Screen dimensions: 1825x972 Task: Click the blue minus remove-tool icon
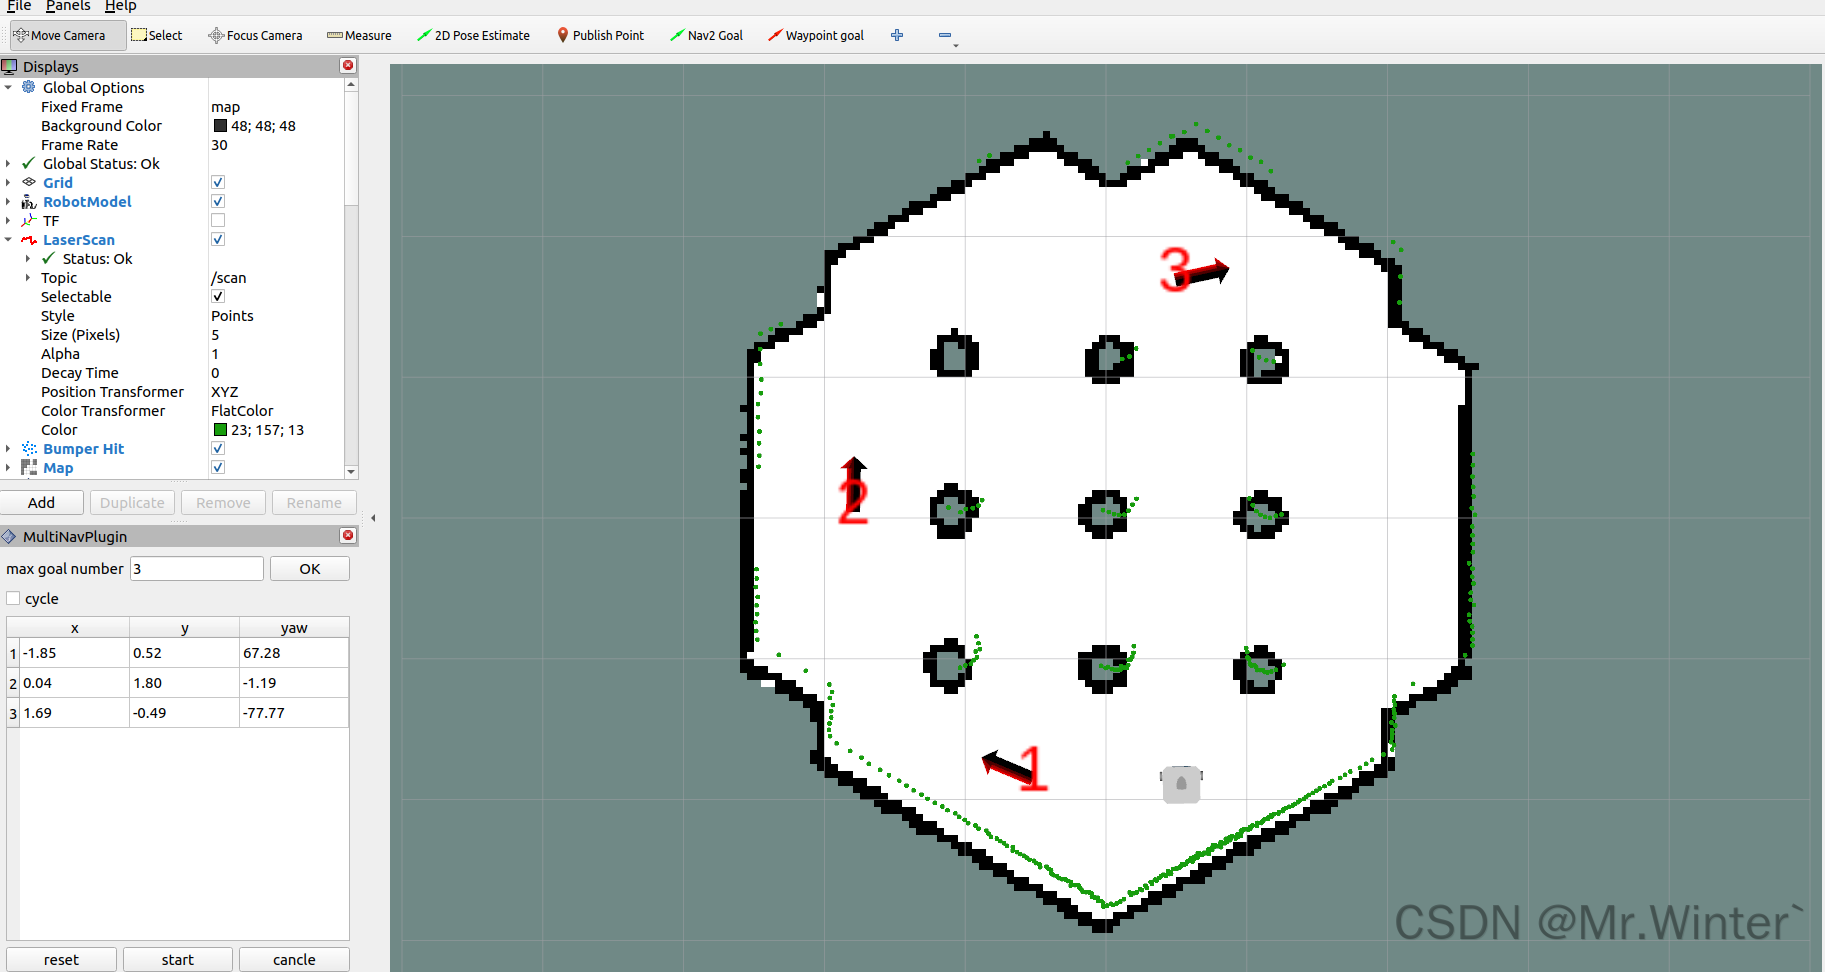pyautogui.click(x=945, y=35)
